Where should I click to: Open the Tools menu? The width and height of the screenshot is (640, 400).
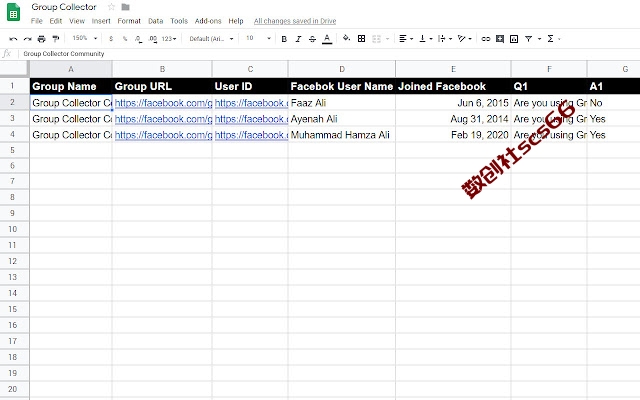[x=179, y=21]
